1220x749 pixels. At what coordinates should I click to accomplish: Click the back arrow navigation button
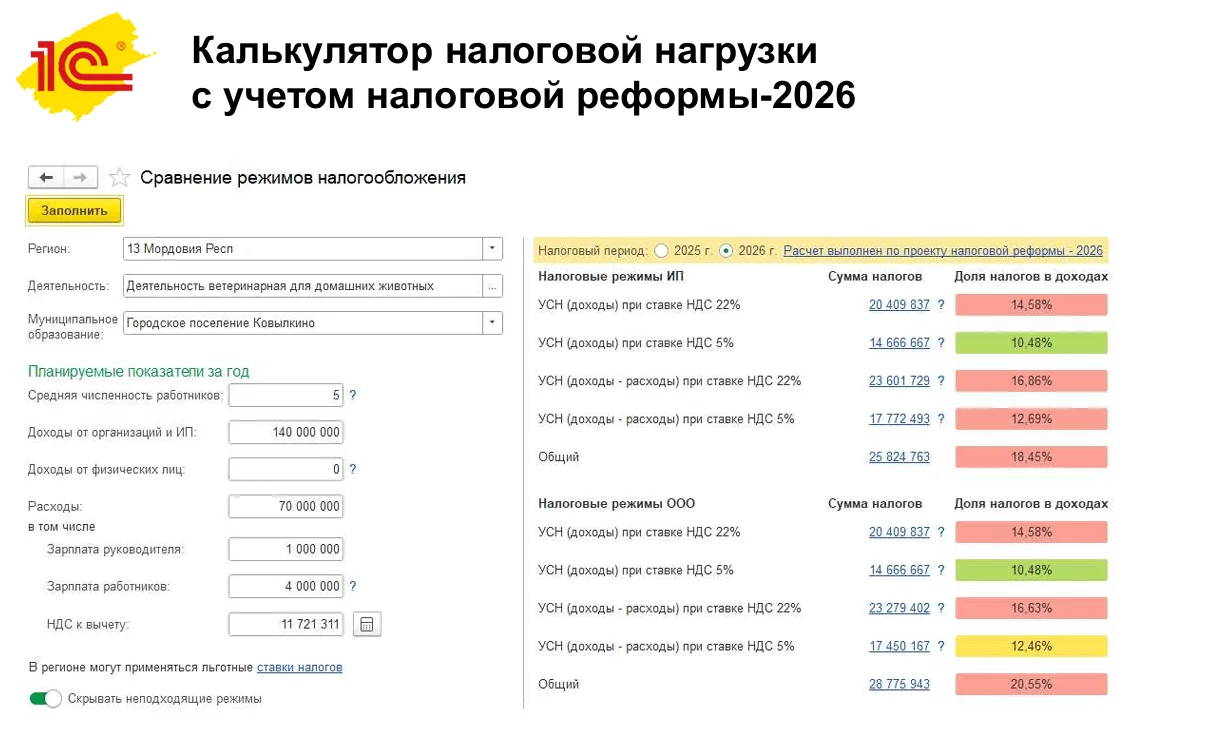(46, 177)
